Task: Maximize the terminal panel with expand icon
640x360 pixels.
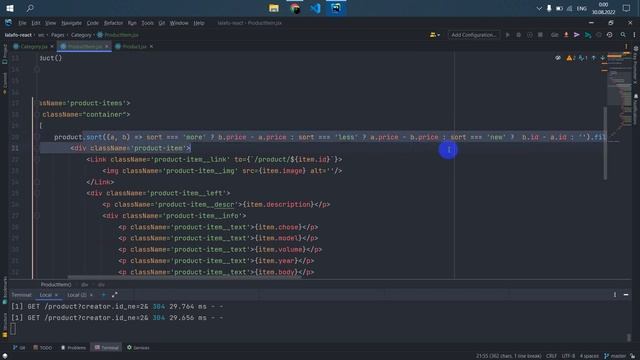Action: [x=115, y=295]
